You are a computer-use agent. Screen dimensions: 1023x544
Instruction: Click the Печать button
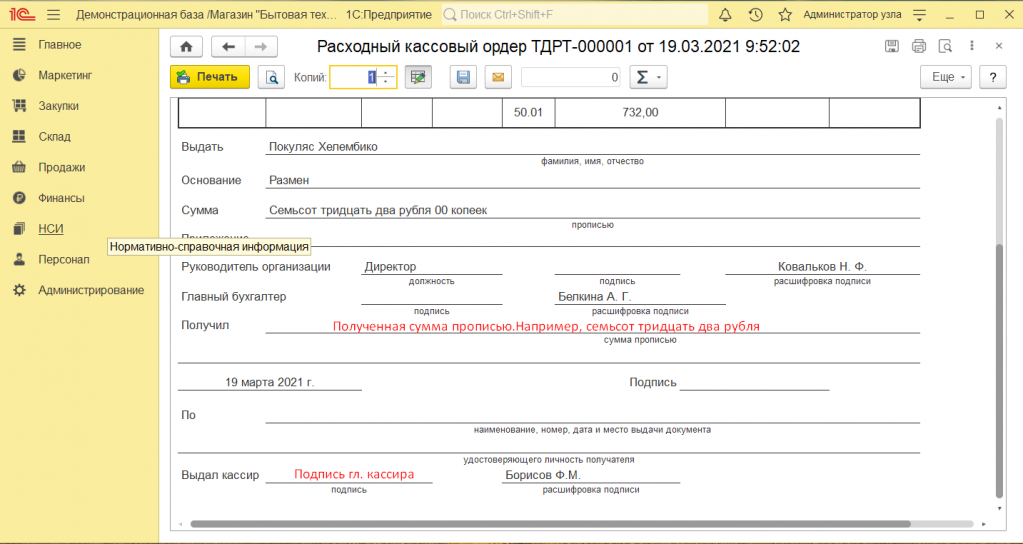point(209,77)
